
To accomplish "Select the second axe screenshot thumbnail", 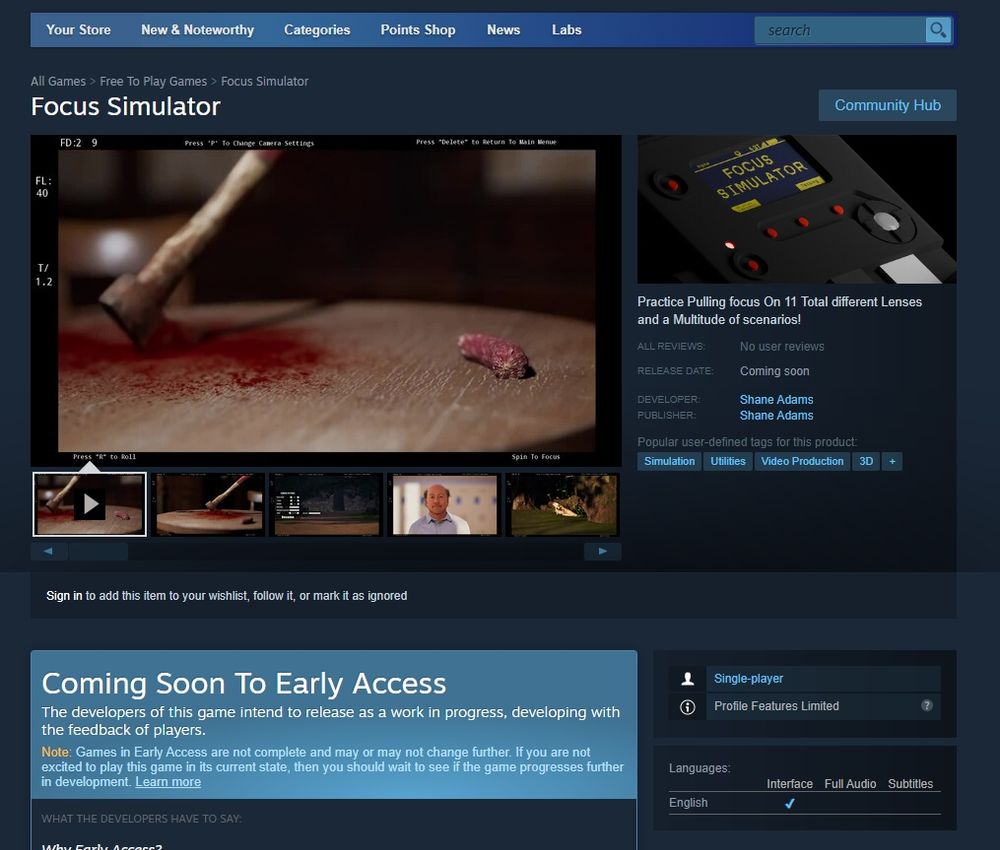I will 208,504.
